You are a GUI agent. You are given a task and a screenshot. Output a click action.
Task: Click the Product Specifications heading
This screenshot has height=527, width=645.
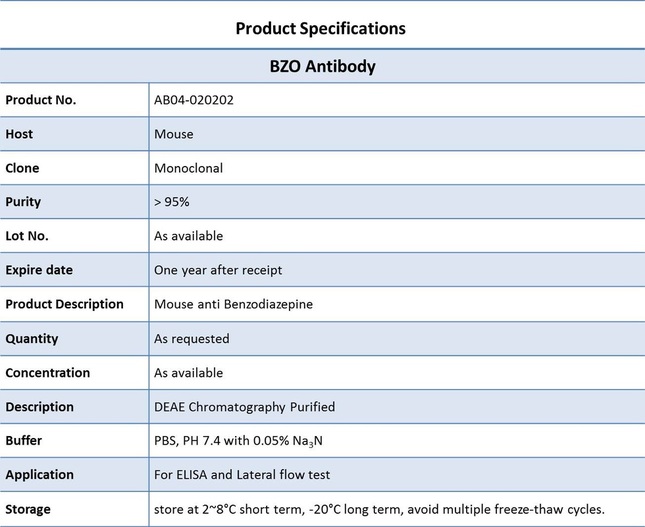point(320,28)
